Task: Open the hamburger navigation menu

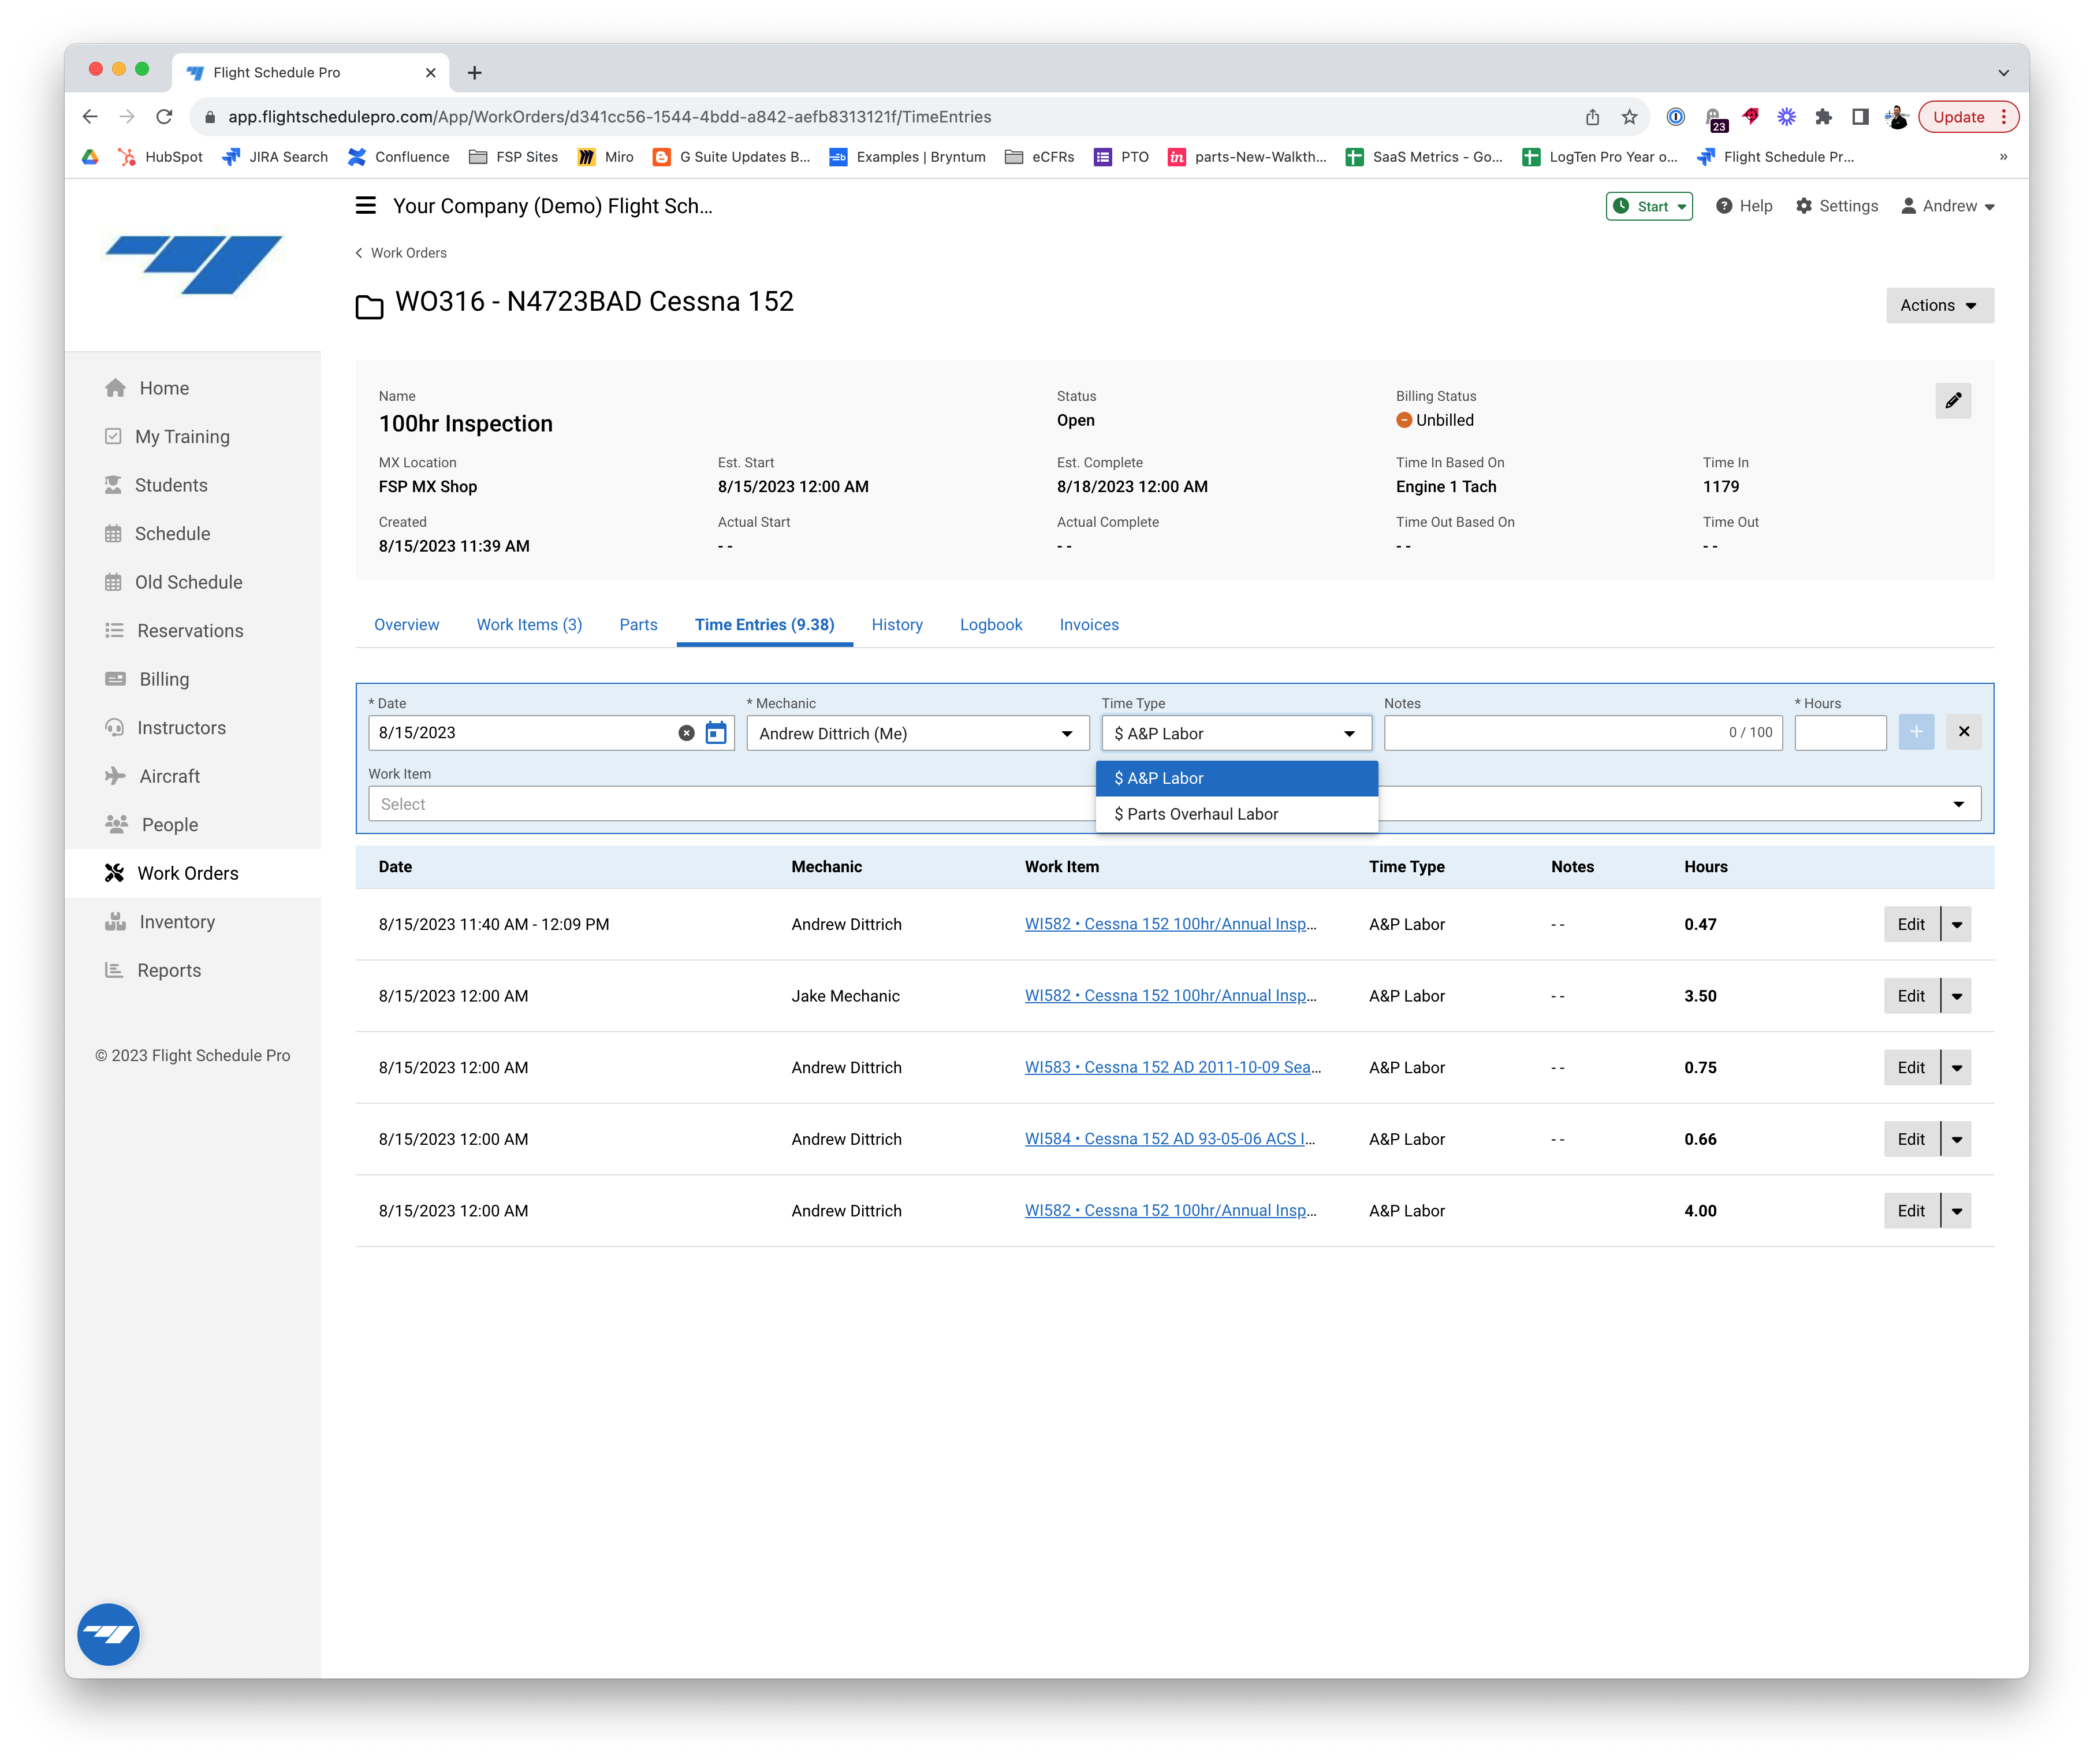Action: (x=366, y=205)
